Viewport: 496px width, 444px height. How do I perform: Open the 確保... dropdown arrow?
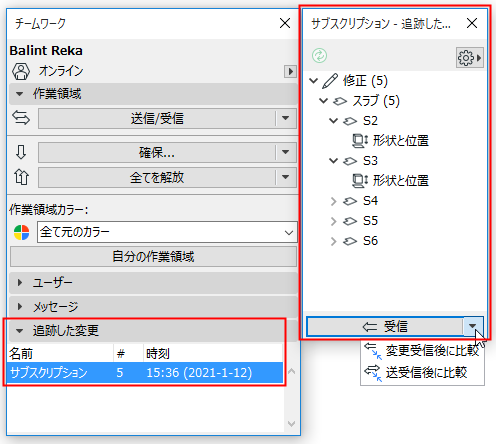pos(286,153)
